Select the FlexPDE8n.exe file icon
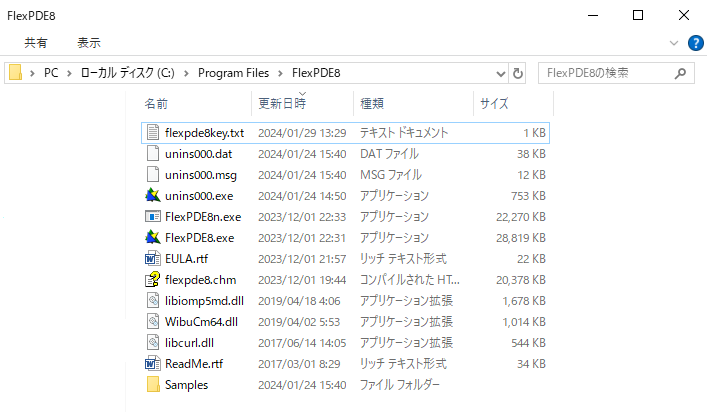 (153, 216)
